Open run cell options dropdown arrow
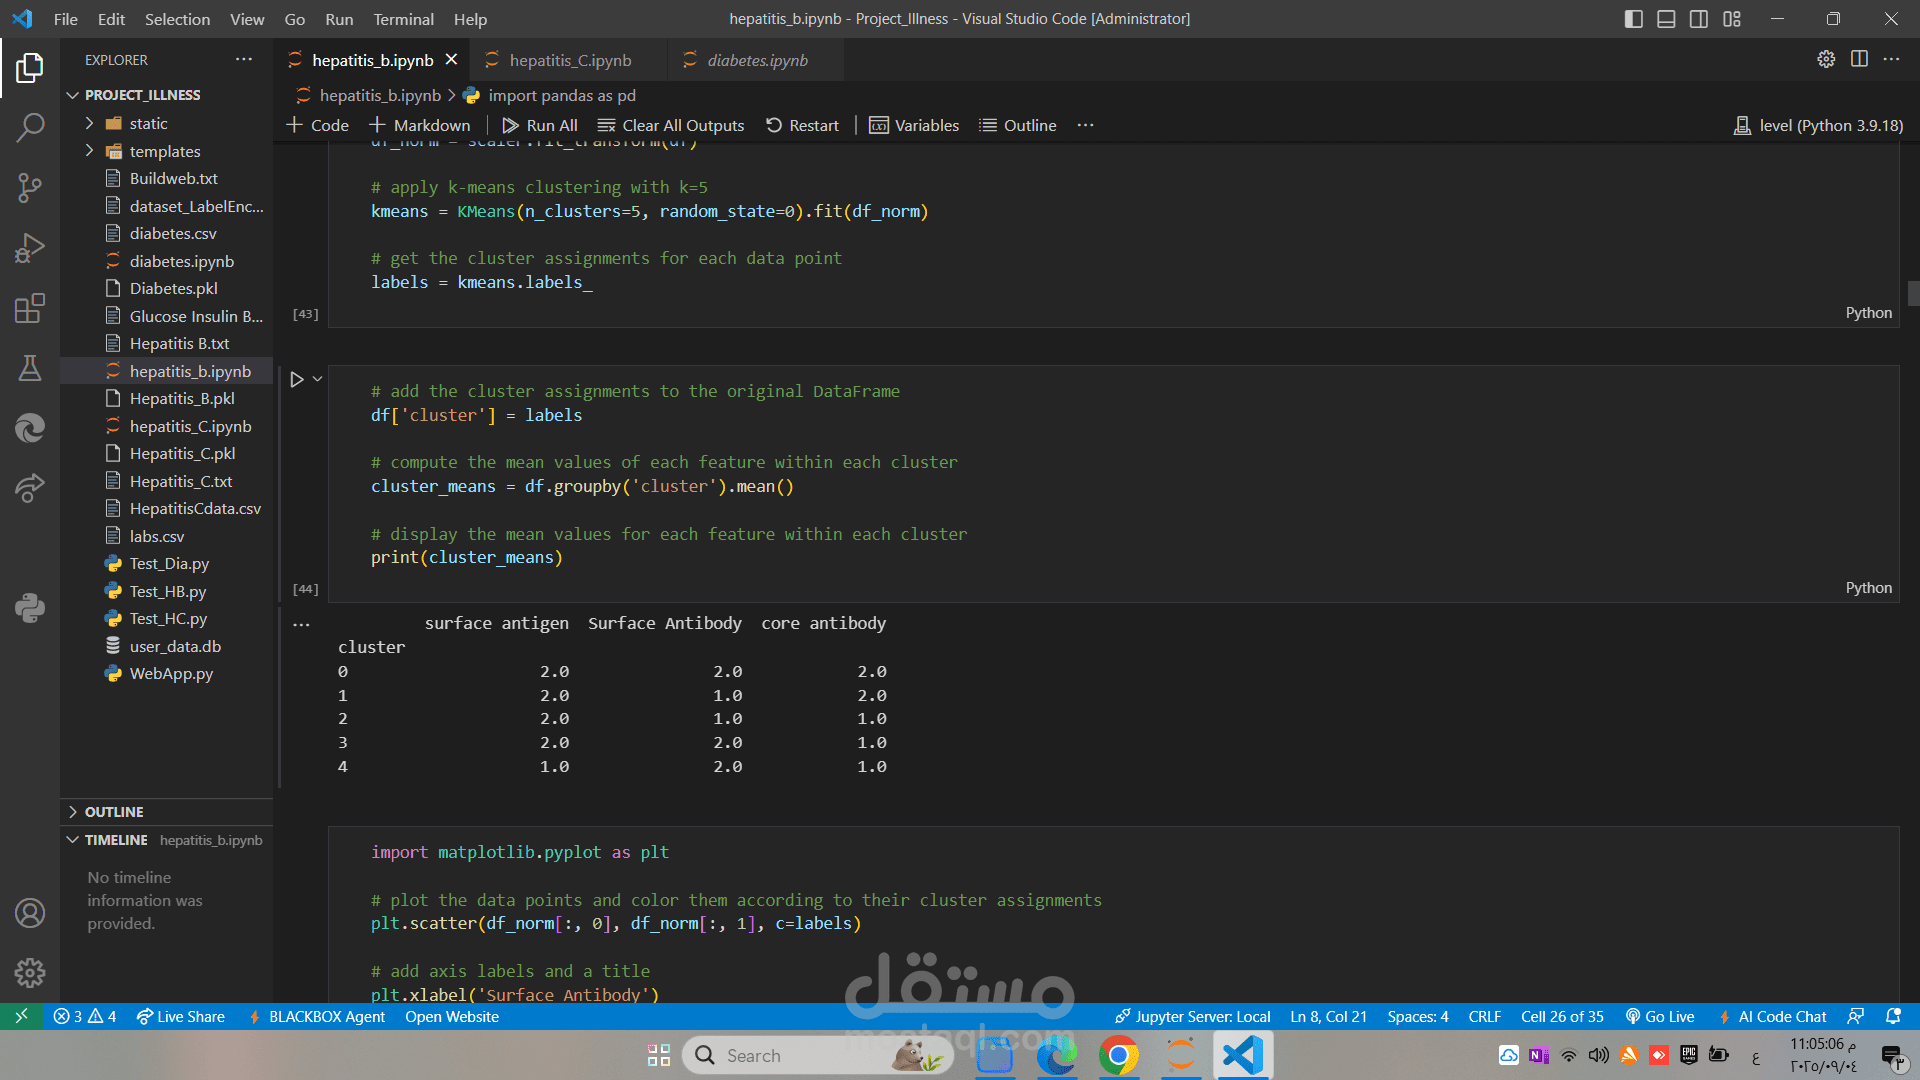Screen dimensions: 1920x1080 click(318, 379)
